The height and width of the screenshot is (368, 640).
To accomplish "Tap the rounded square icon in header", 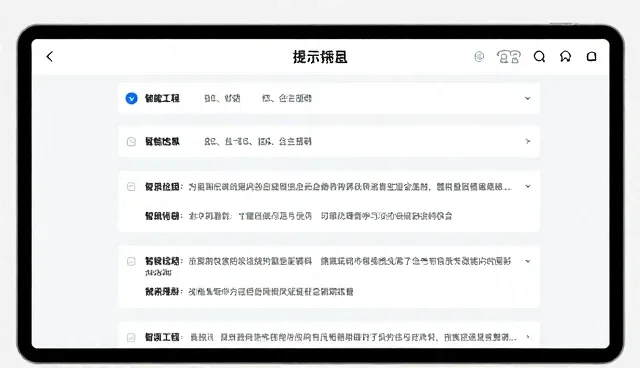I will point(591,56).
